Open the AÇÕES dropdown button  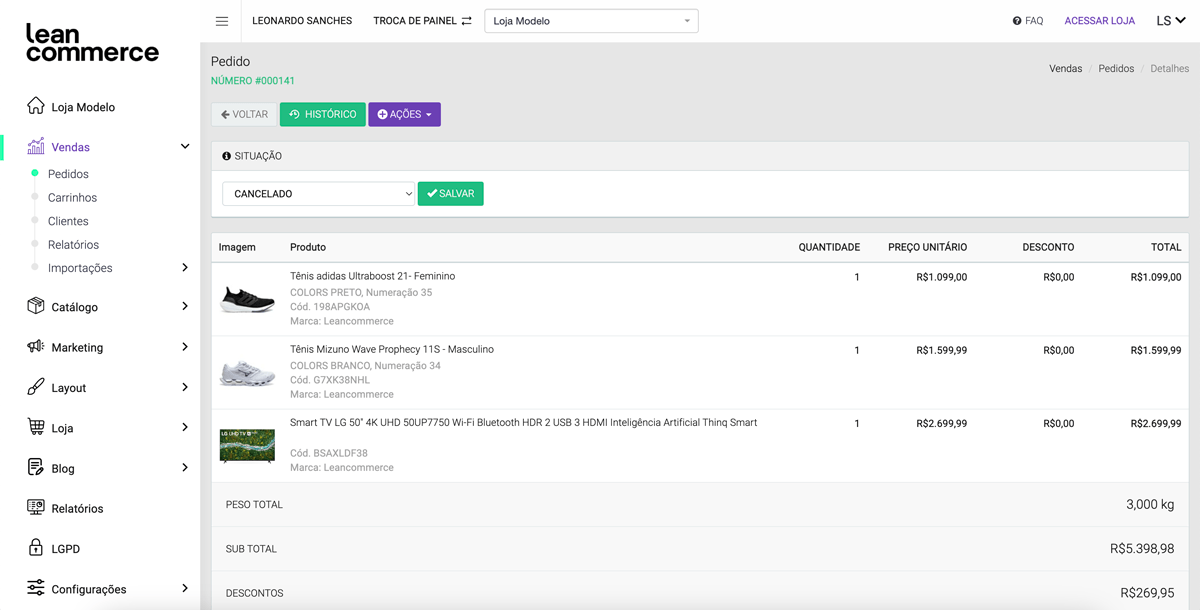click(404, 114)
